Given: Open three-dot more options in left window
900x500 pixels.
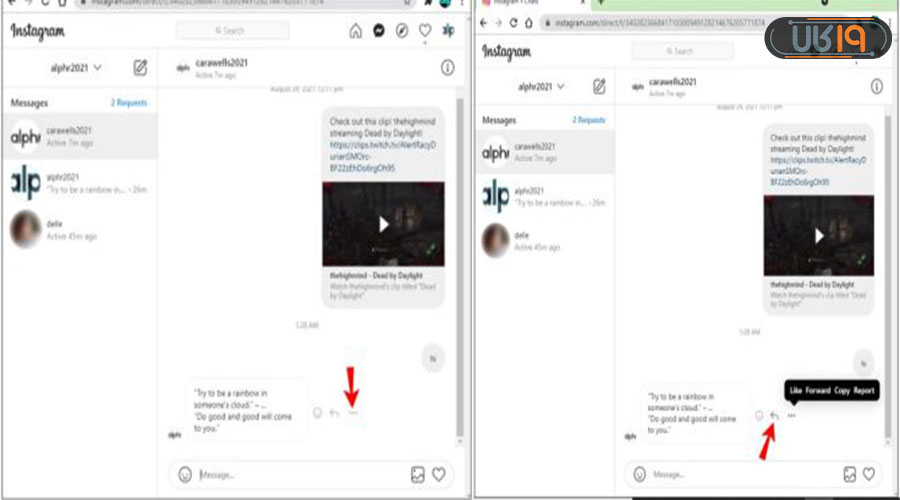Looking at the screenshot, I should point(353,412).
